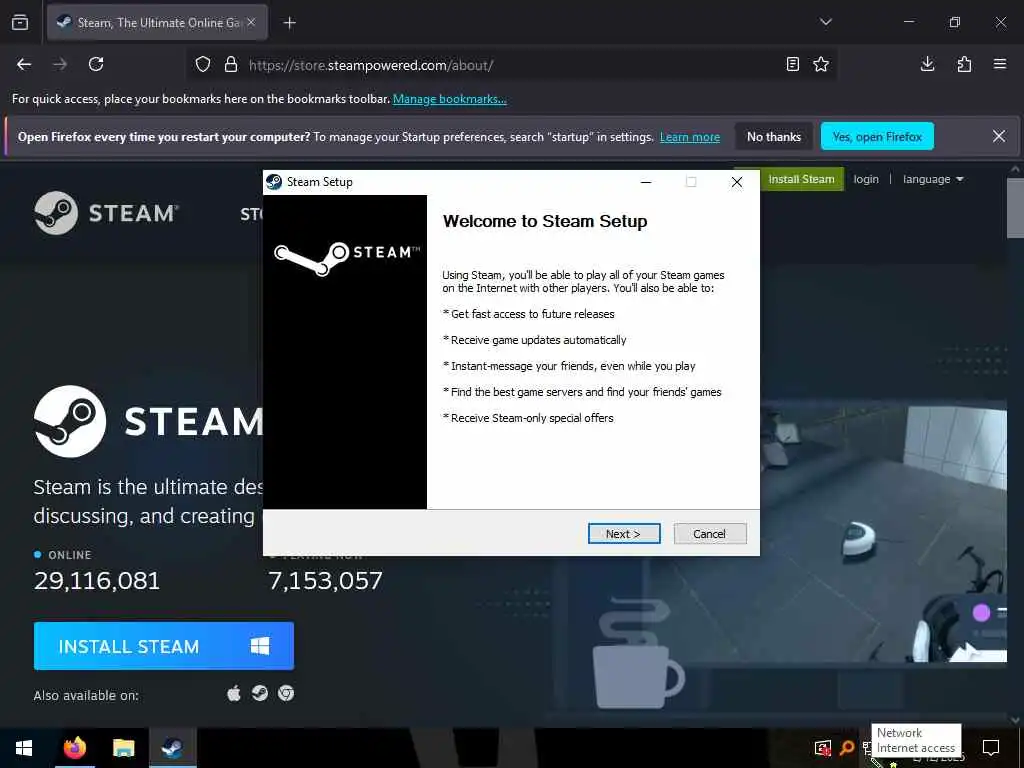Click Learn more link in notification
The image size is (1024, 768).
pos(690,137)
